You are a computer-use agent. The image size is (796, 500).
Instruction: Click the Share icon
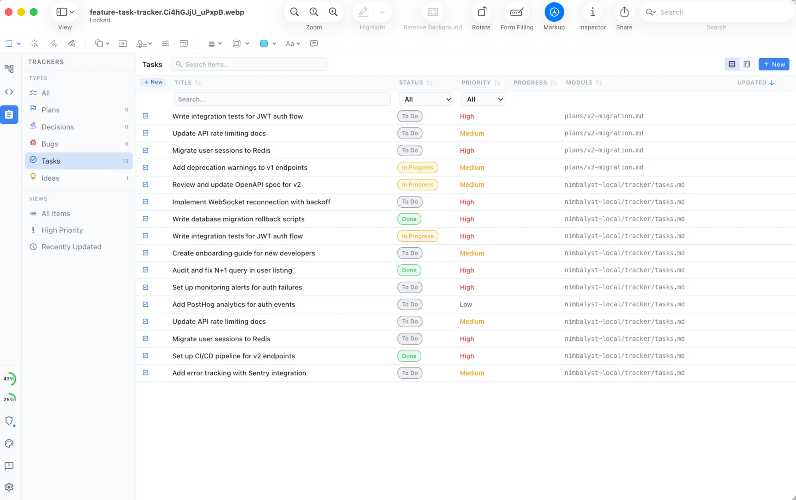(x=624, y=12)
